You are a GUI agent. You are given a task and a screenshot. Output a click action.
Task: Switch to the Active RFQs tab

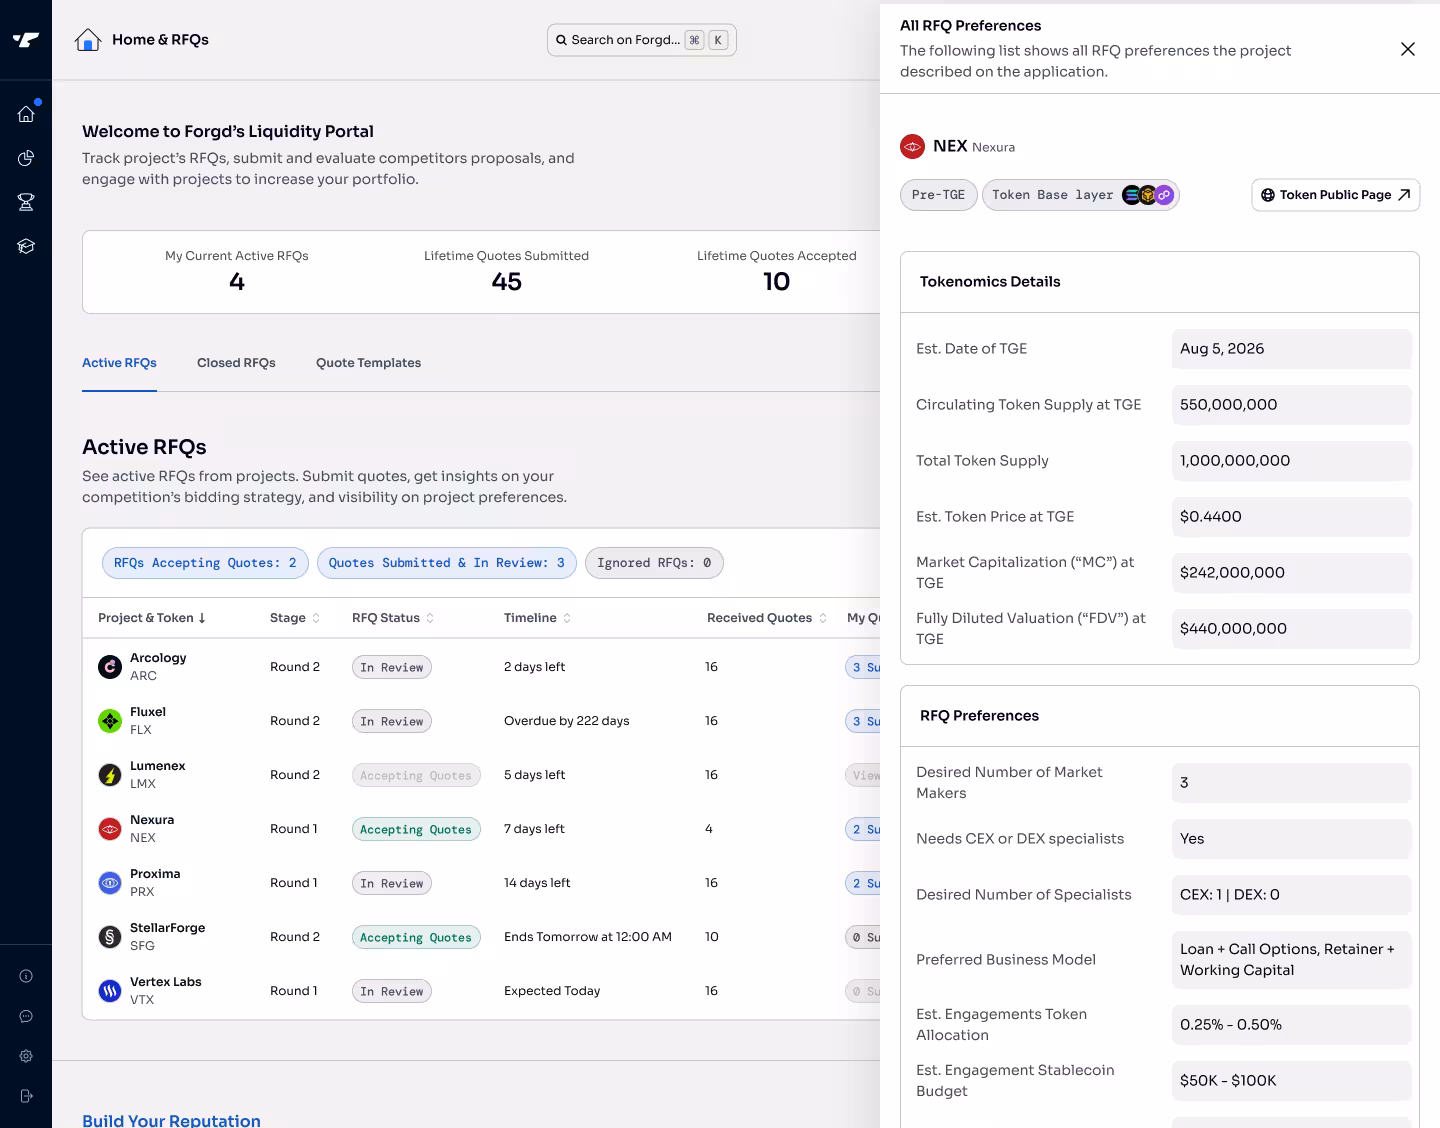pyautogui.click(x=119, y=363)
